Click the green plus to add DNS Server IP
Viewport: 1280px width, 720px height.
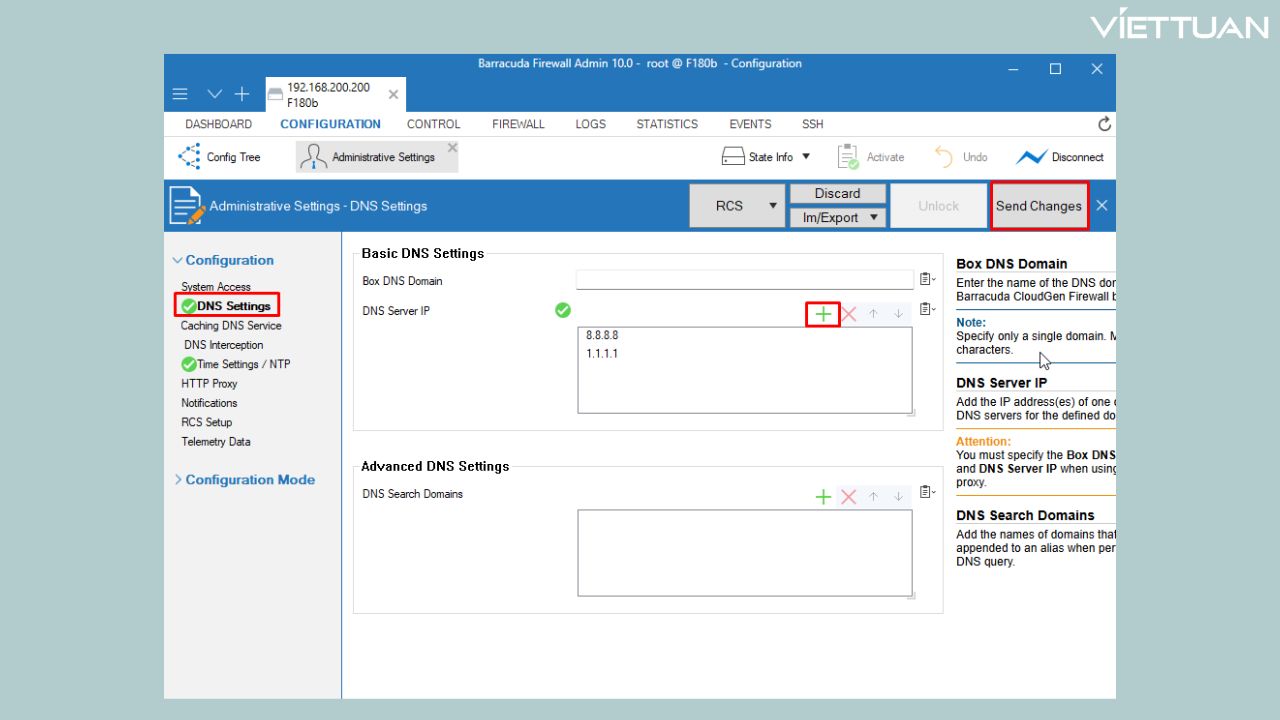click(822, 314)
